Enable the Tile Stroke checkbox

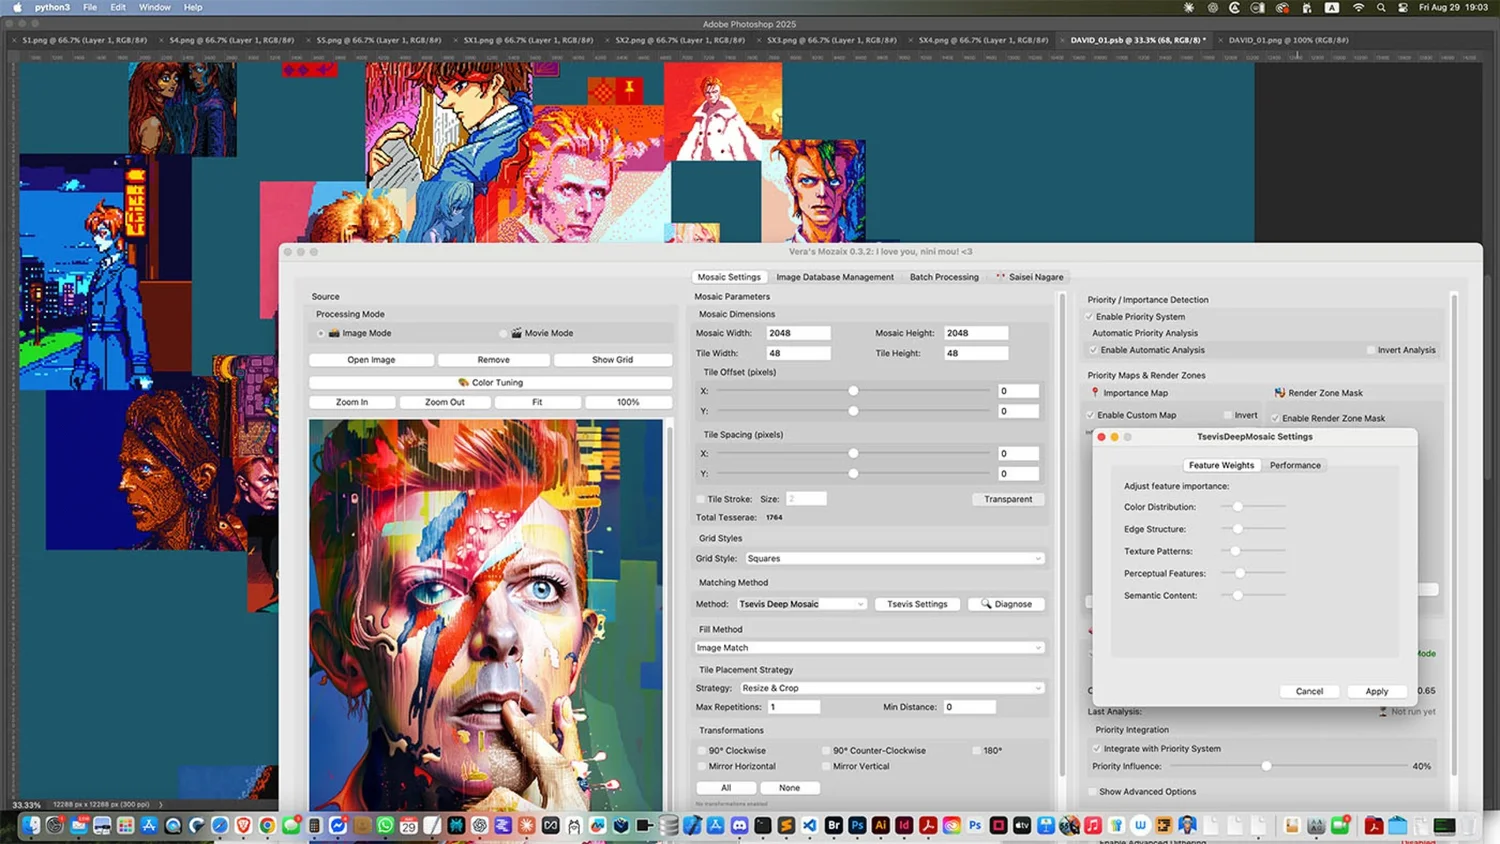click(x=700, y=499)
